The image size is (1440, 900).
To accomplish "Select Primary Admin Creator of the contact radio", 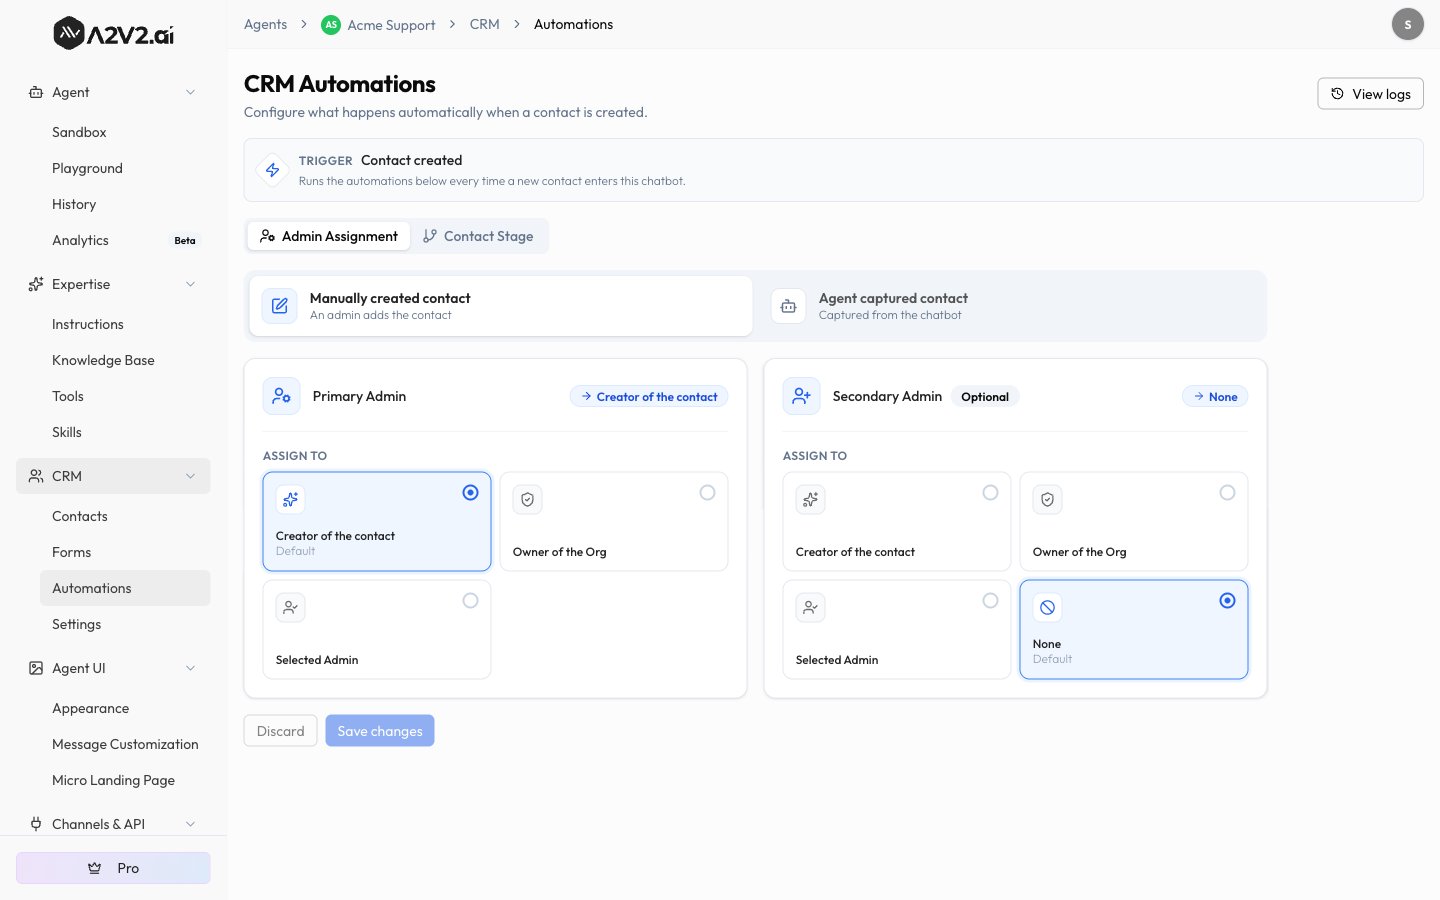I will (x=470, y=492).
